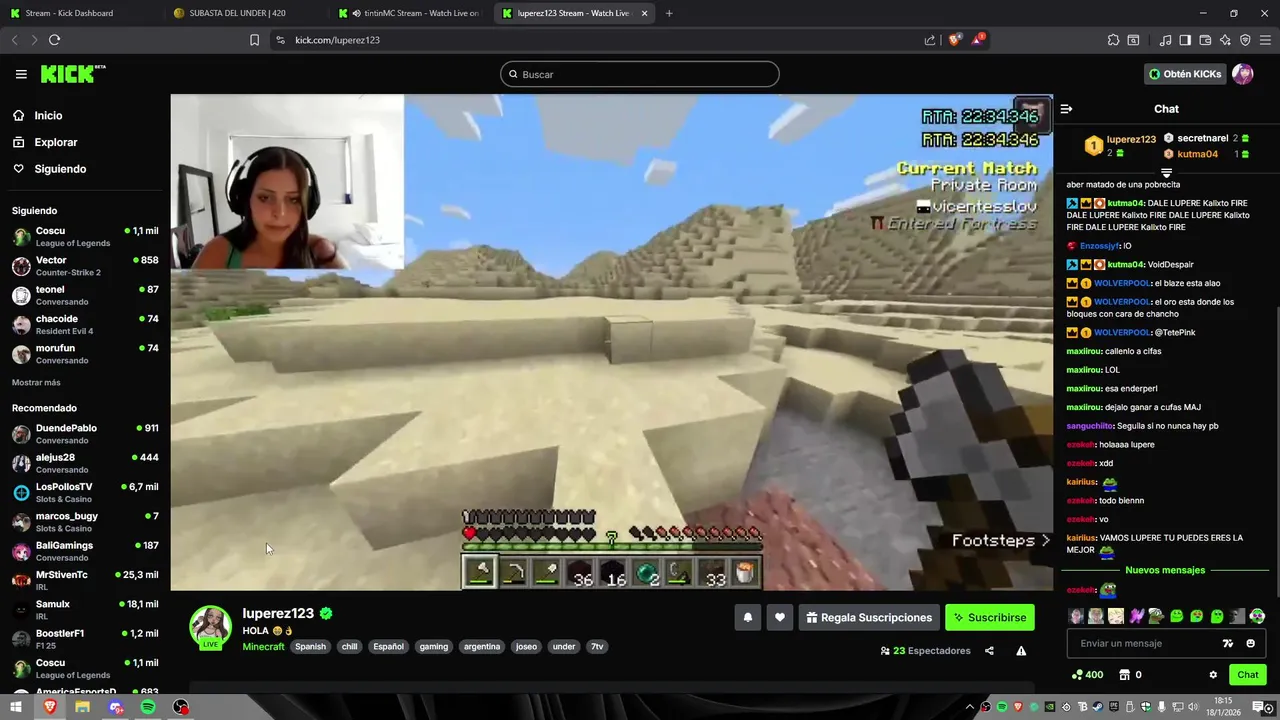Expand the Mostrar más followed channels
1280x720 pixels.
pos(36,383)
